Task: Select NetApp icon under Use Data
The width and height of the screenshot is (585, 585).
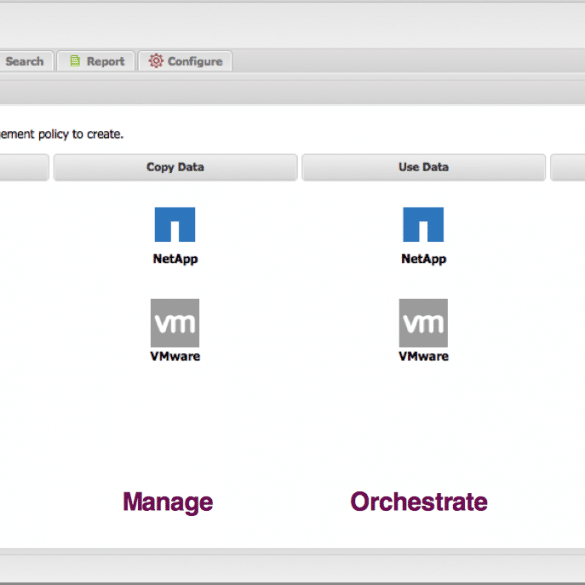Action: (x=423, y=225)
